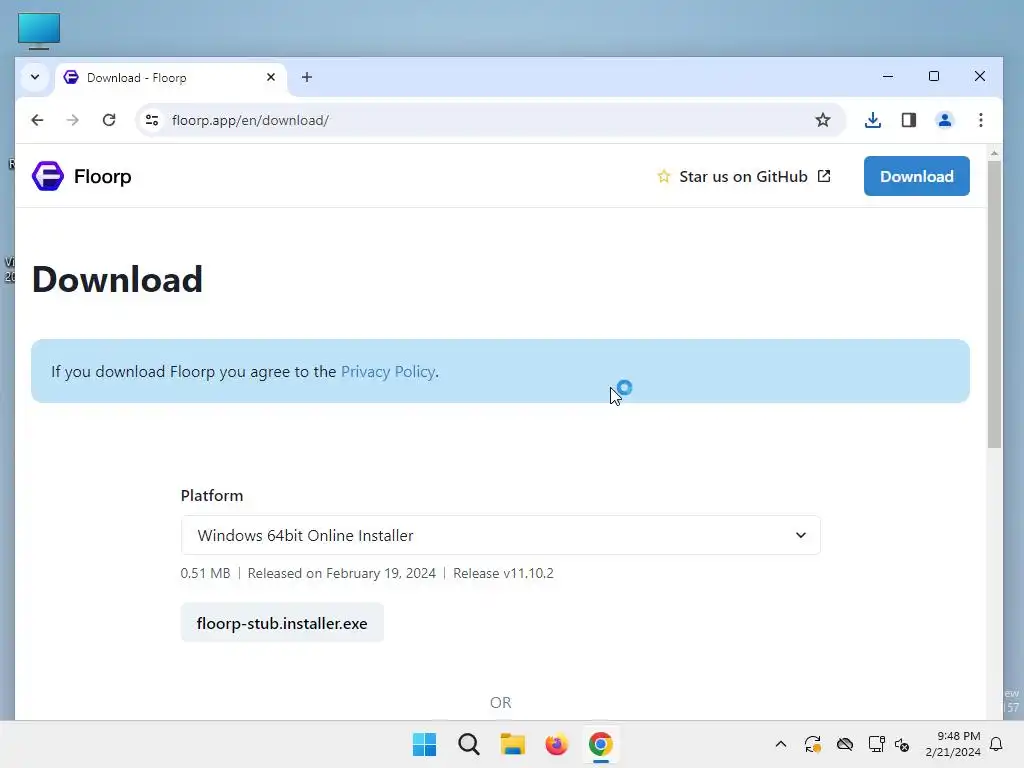Launch Firefox from taskbar

[x=556, y=744]
